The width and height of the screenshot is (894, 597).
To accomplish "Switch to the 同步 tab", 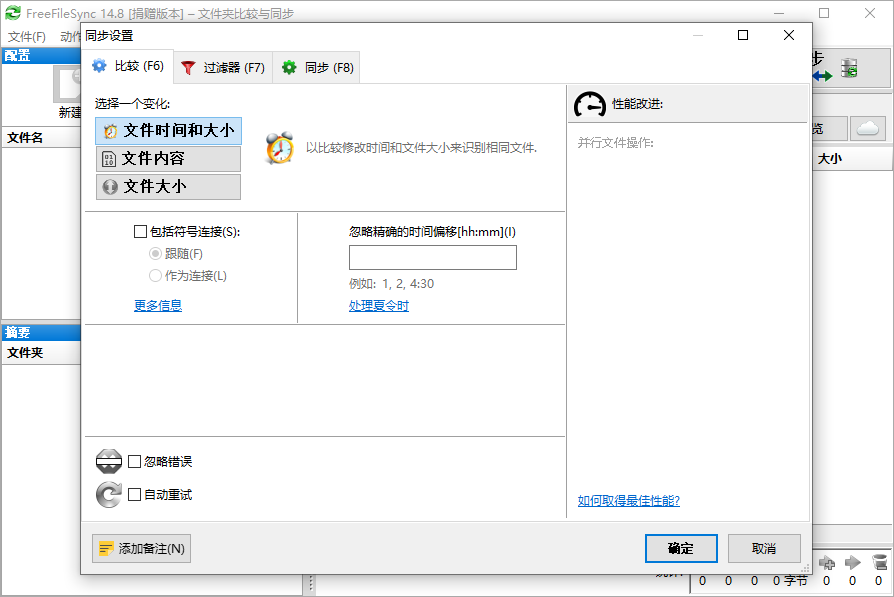I will point(316,67).
